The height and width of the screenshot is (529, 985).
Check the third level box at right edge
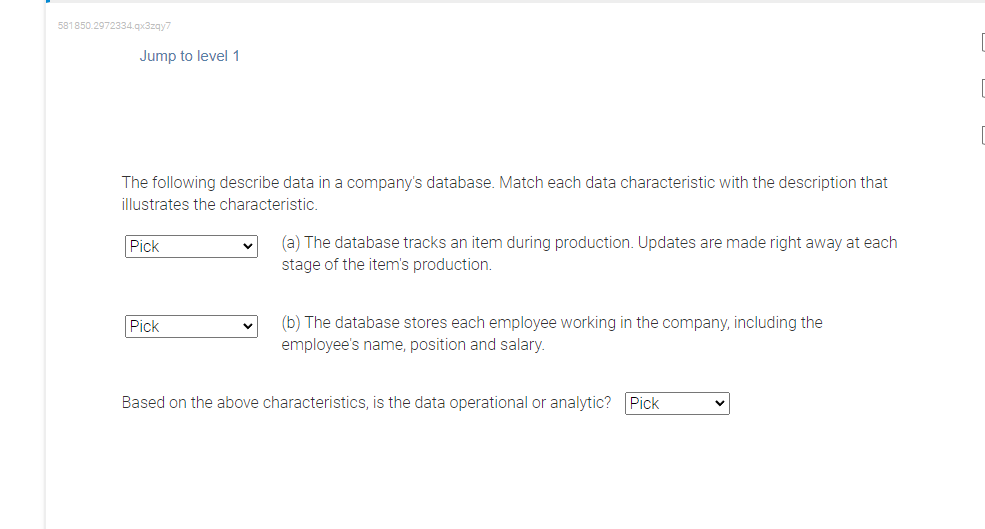[x=981, y=137]
